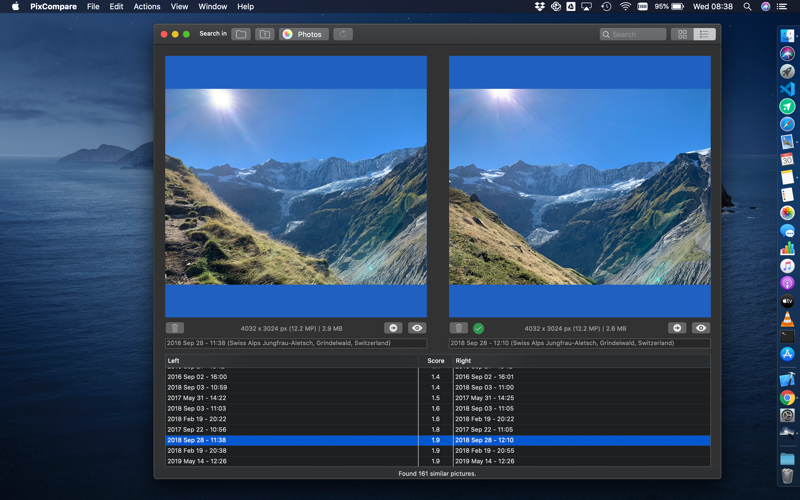Click the second folder icon in the toolbar
Viewport: 800px width, 500px height.
coord(265,34)
